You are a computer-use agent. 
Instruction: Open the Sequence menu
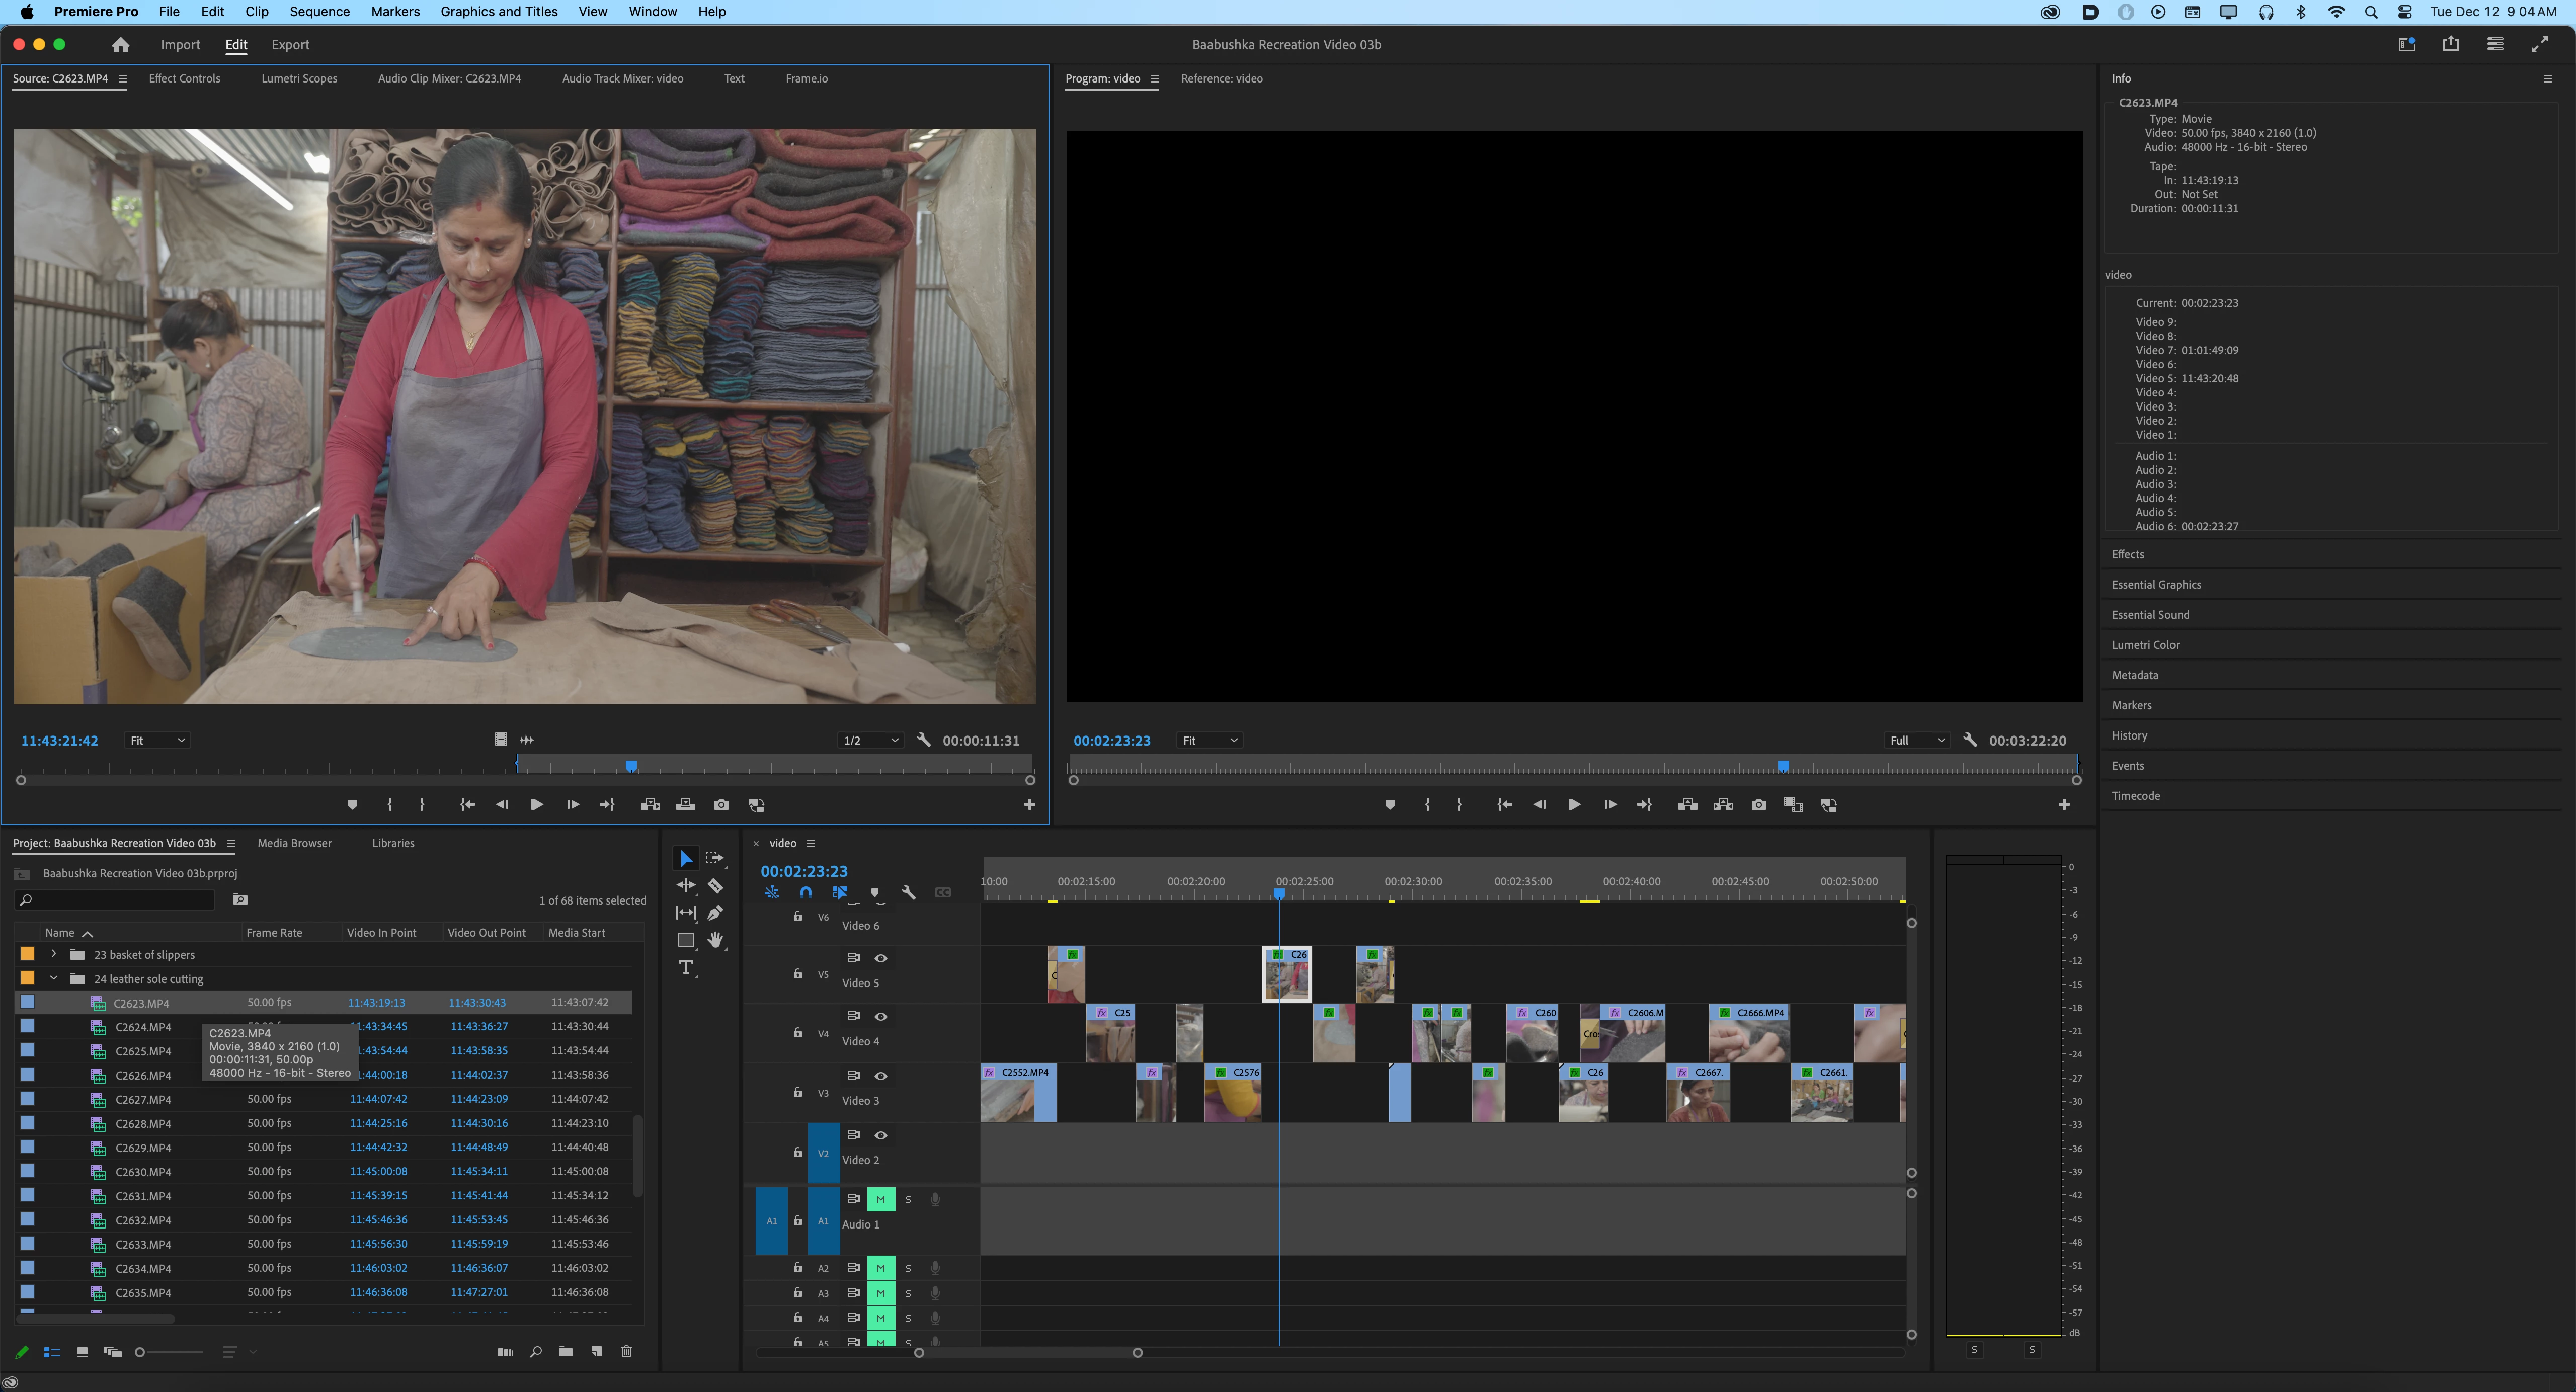click(319, 12)
